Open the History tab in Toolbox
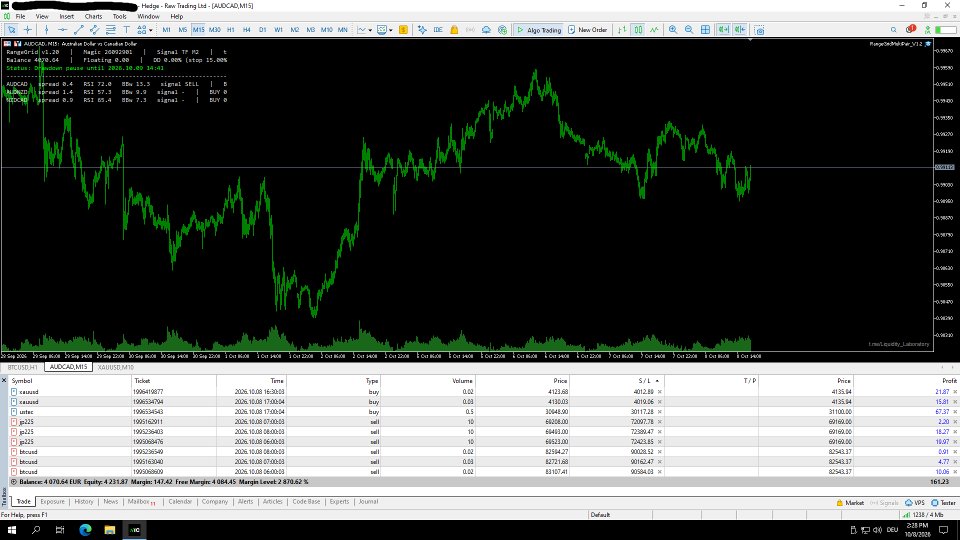The image size is (960, 540). (x=84, y=501)
